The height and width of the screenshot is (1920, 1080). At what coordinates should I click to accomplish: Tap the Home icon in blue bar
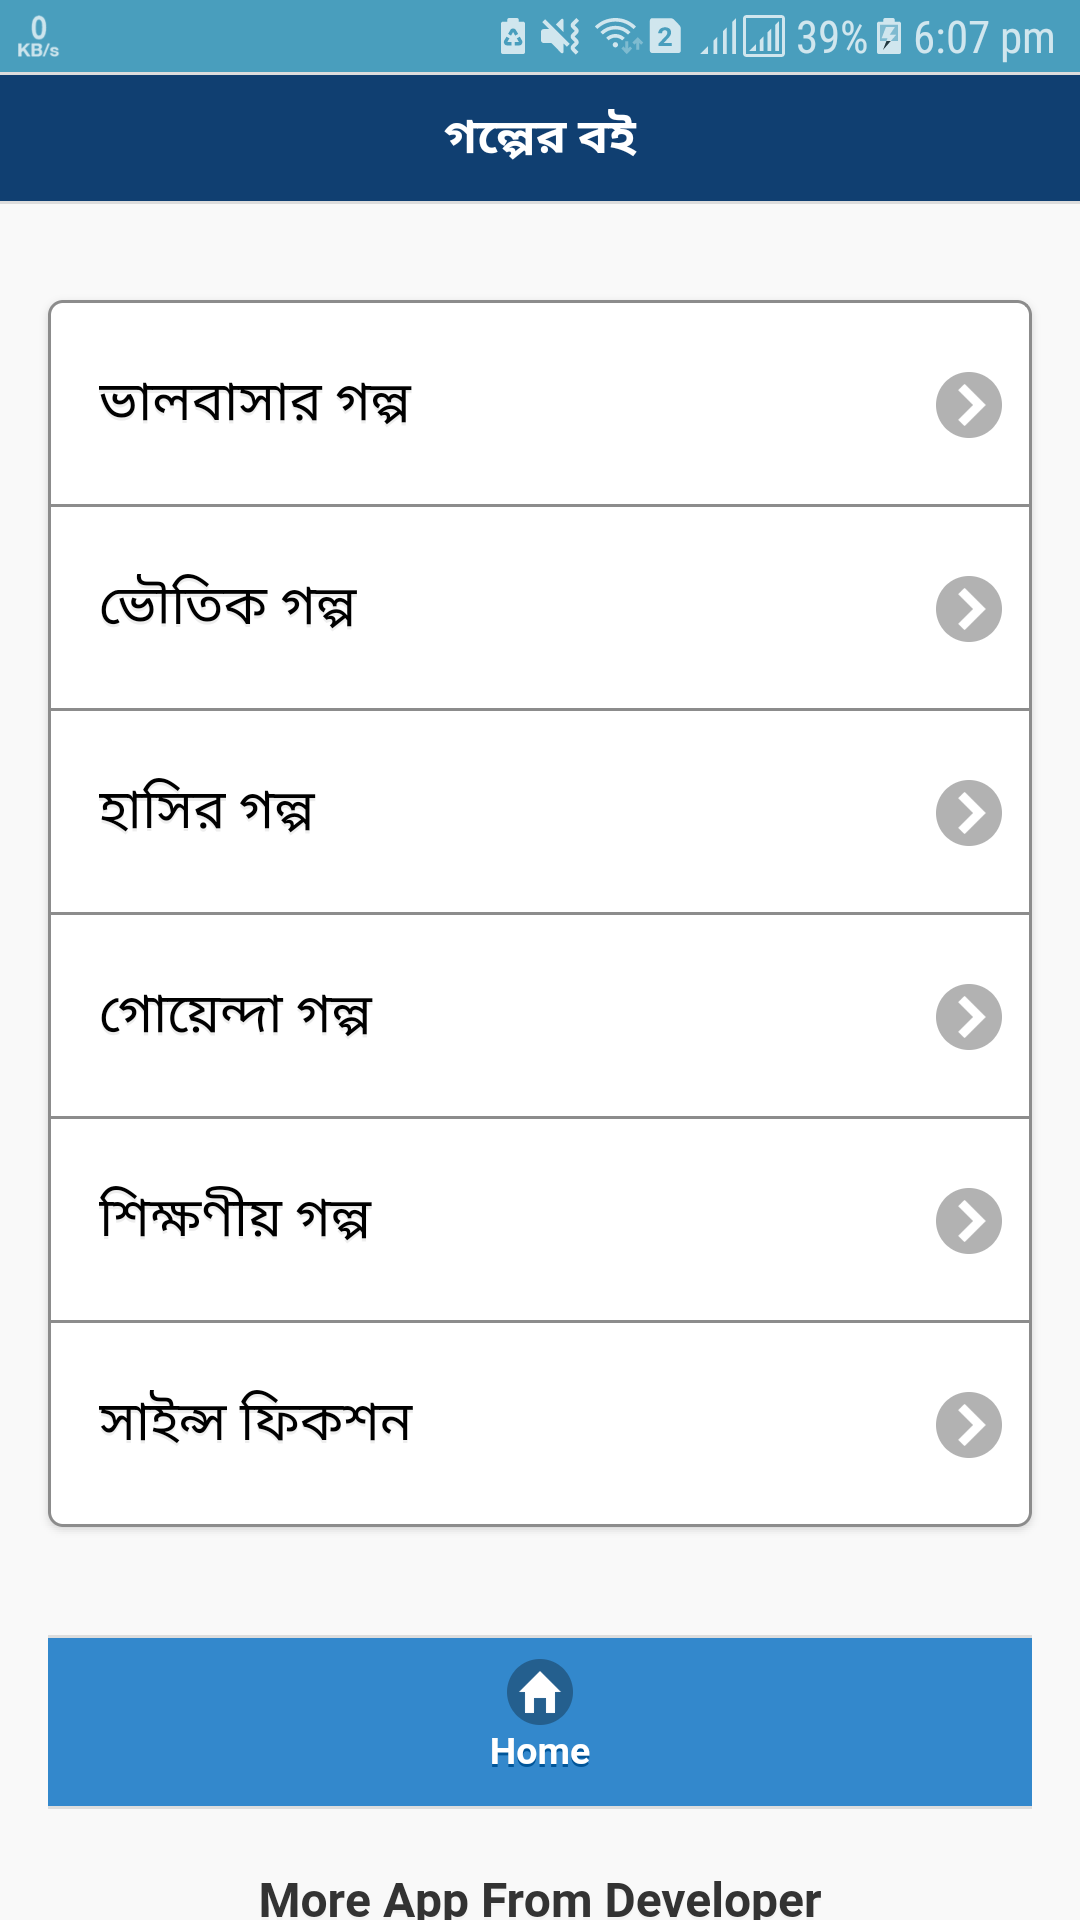[x=540, y=1691]
